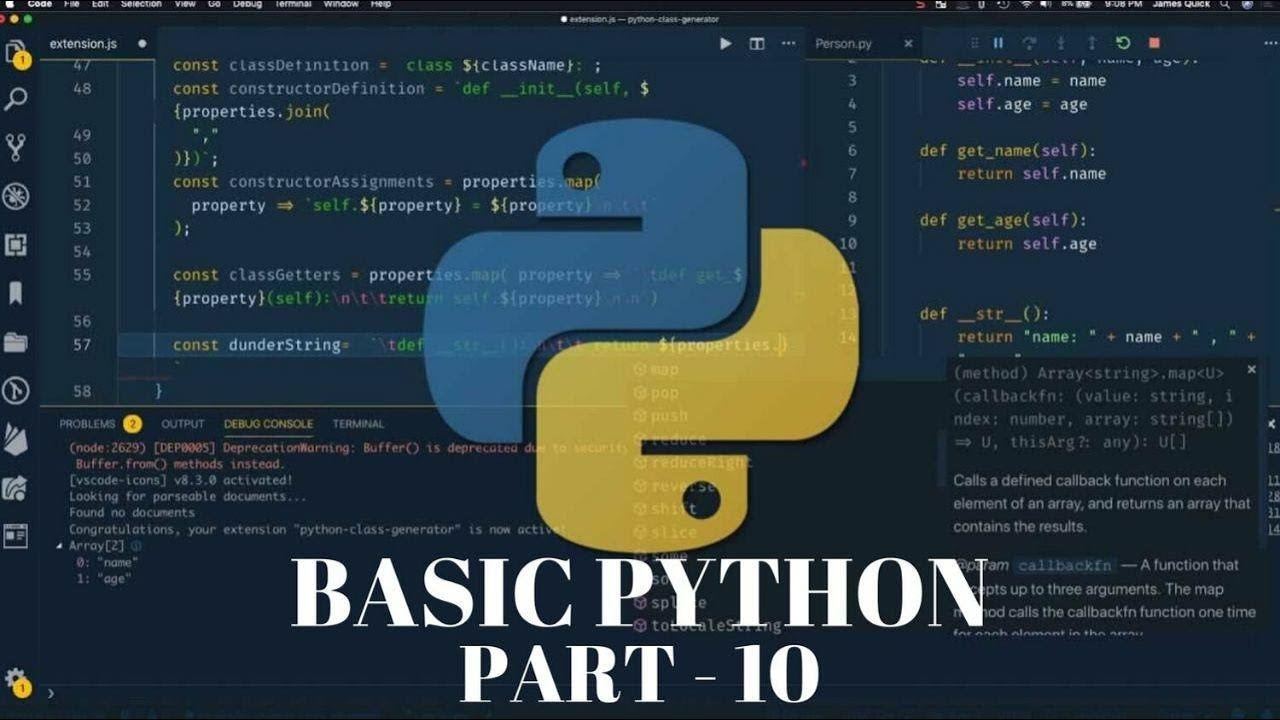Click the Step Into debug arrow
Viewport: 1280px width, 720px height.
[x=1061, y=43]
